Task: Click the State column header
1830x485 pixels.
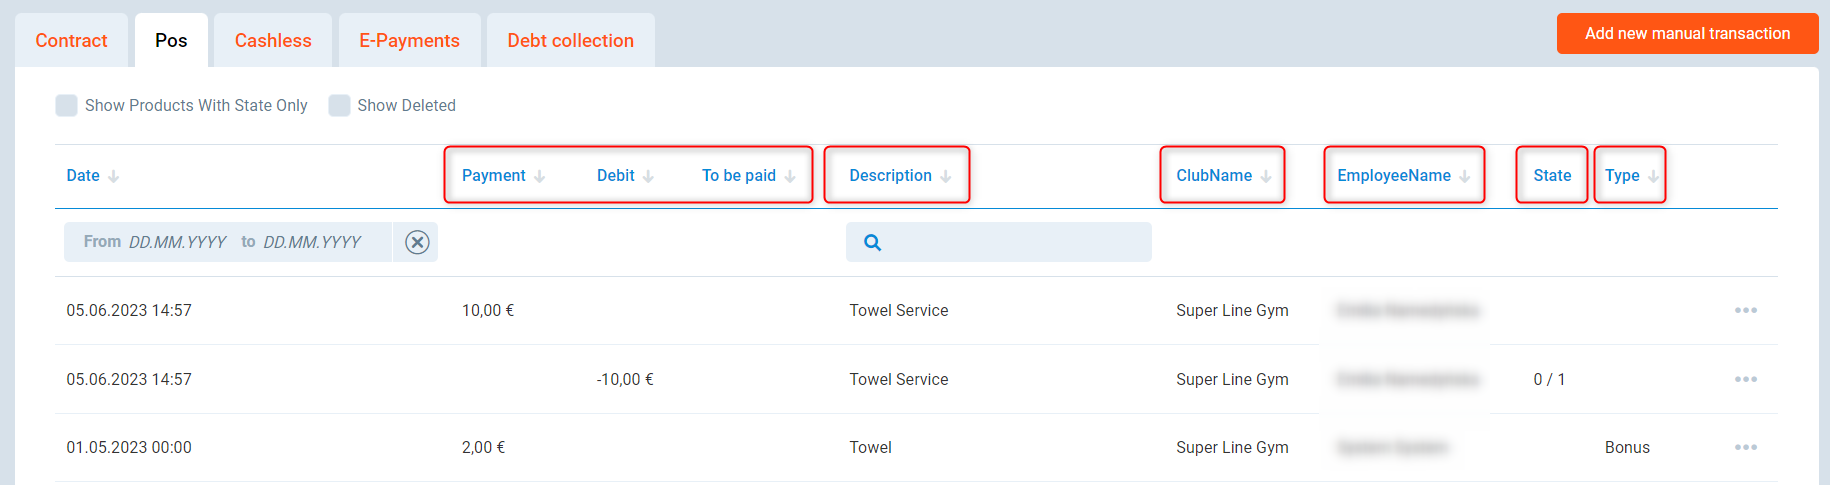Action: pyautogui.click(x=1552, y=176)
